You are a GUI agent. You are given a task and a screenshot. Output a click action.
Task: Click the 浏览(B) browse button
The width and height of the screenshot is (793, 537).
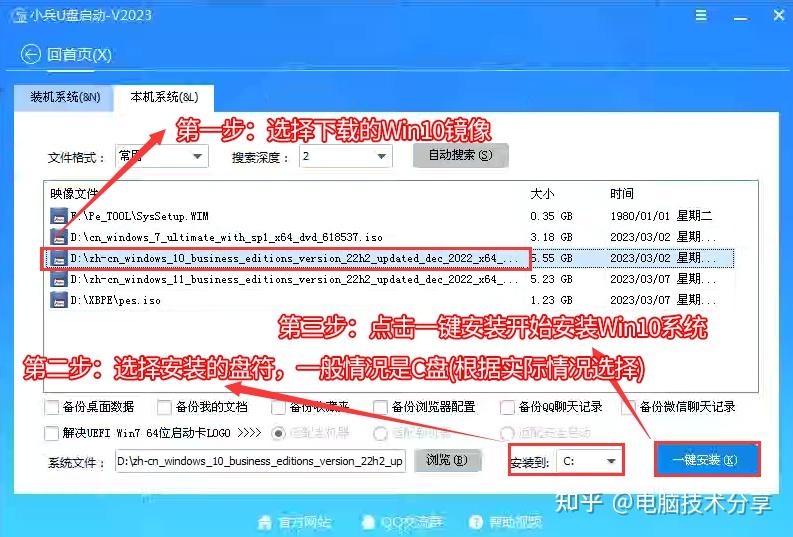pyautogui.click(x=447, y=460)
